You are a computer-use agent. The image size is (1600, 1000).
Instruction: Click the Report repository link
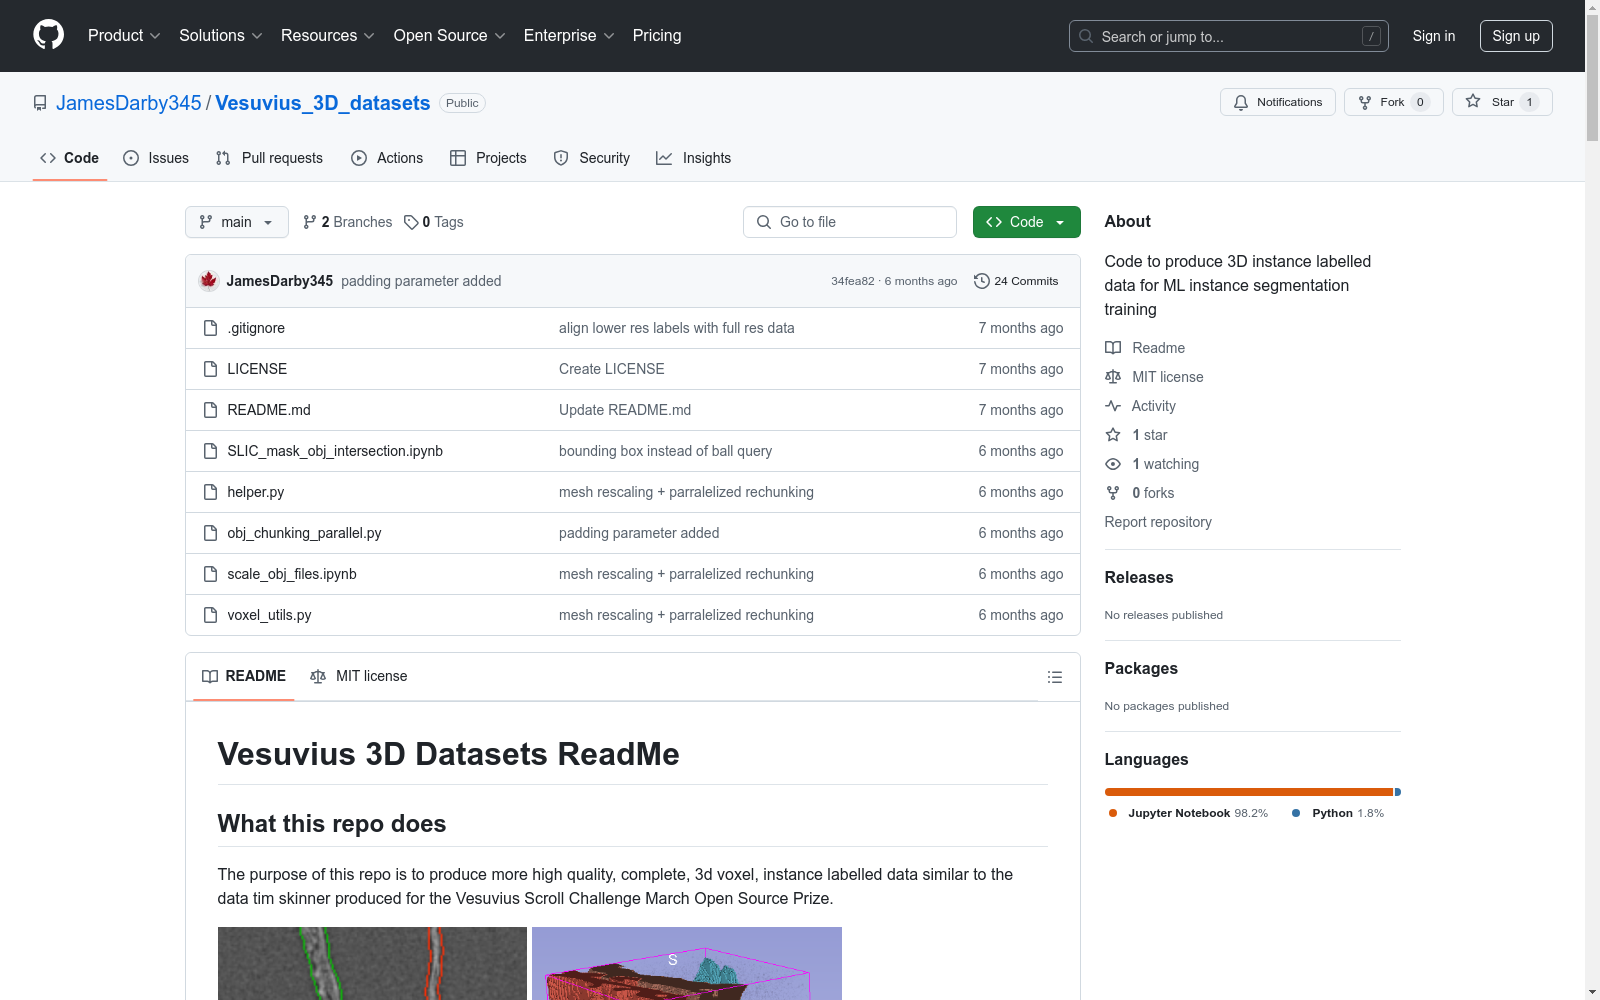1158,522
